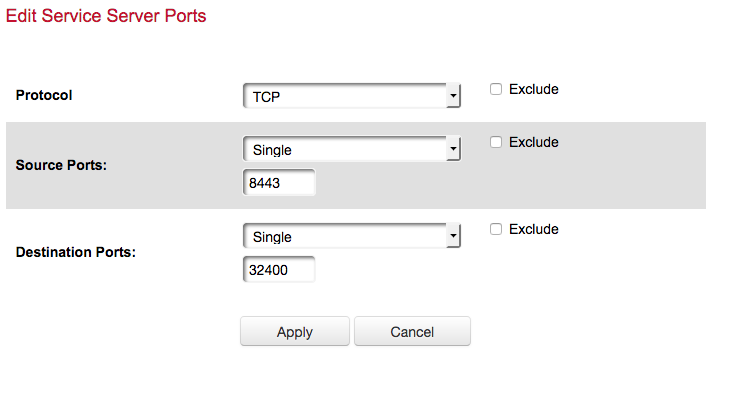Enable the Exclude checkbox for Protocol
The width and height of the screenshot is (731, 412).
[496, 89]
